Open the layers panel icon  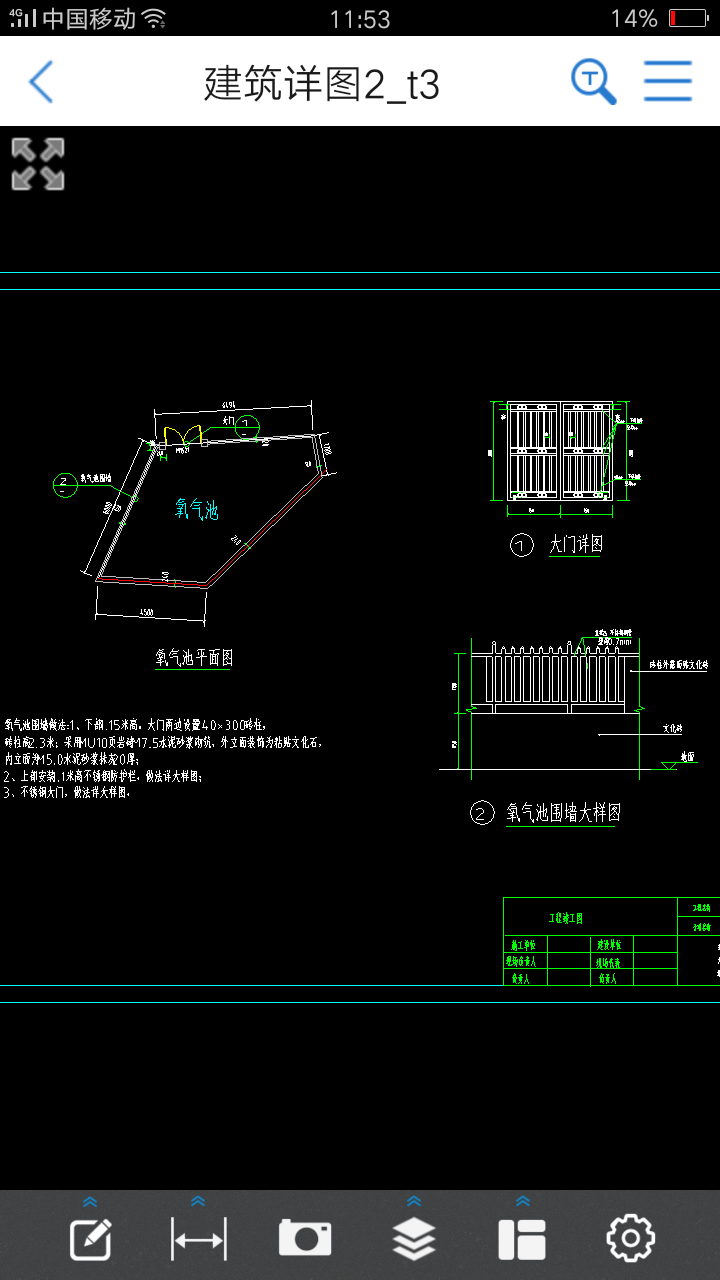tap(414, 1240)
